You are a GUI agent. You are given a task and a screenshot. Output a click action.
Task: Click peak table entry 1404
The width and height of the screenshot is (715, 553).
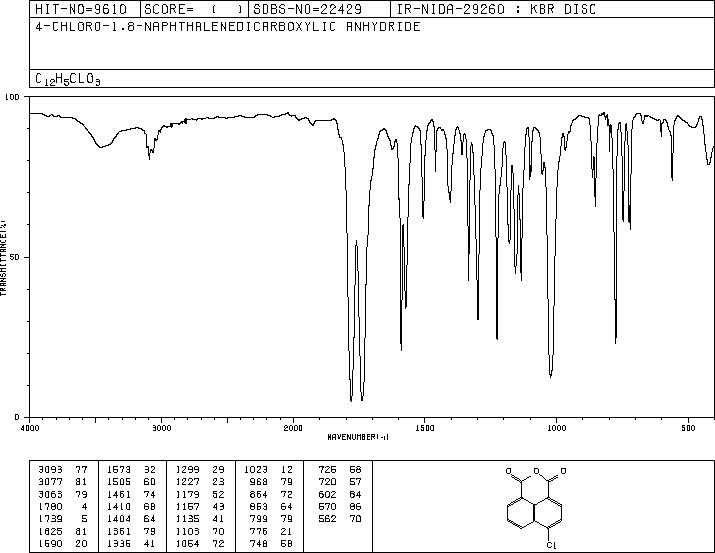tap(119, 519)
